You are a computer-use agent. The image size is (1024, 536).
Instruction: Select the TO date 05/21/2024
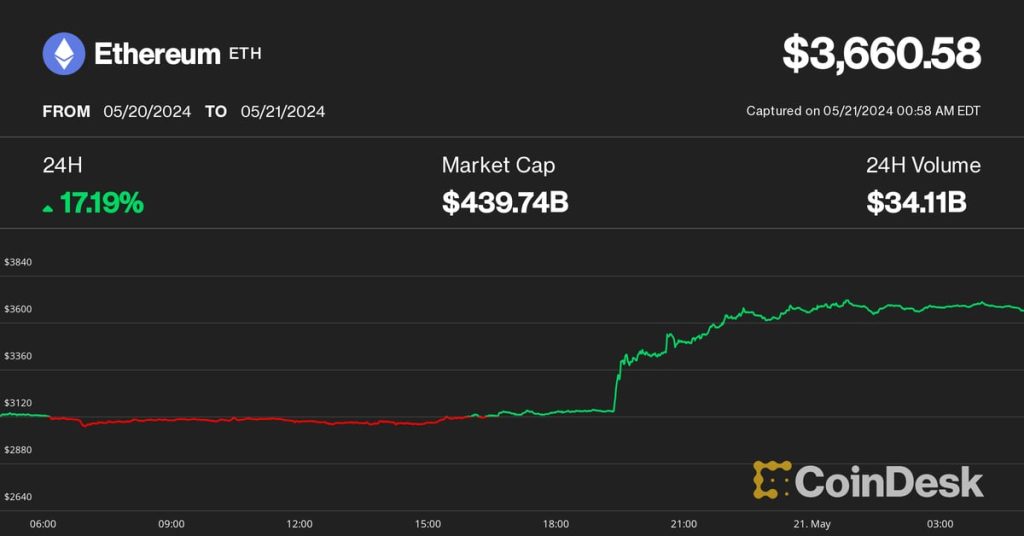(x=283, y=112)
